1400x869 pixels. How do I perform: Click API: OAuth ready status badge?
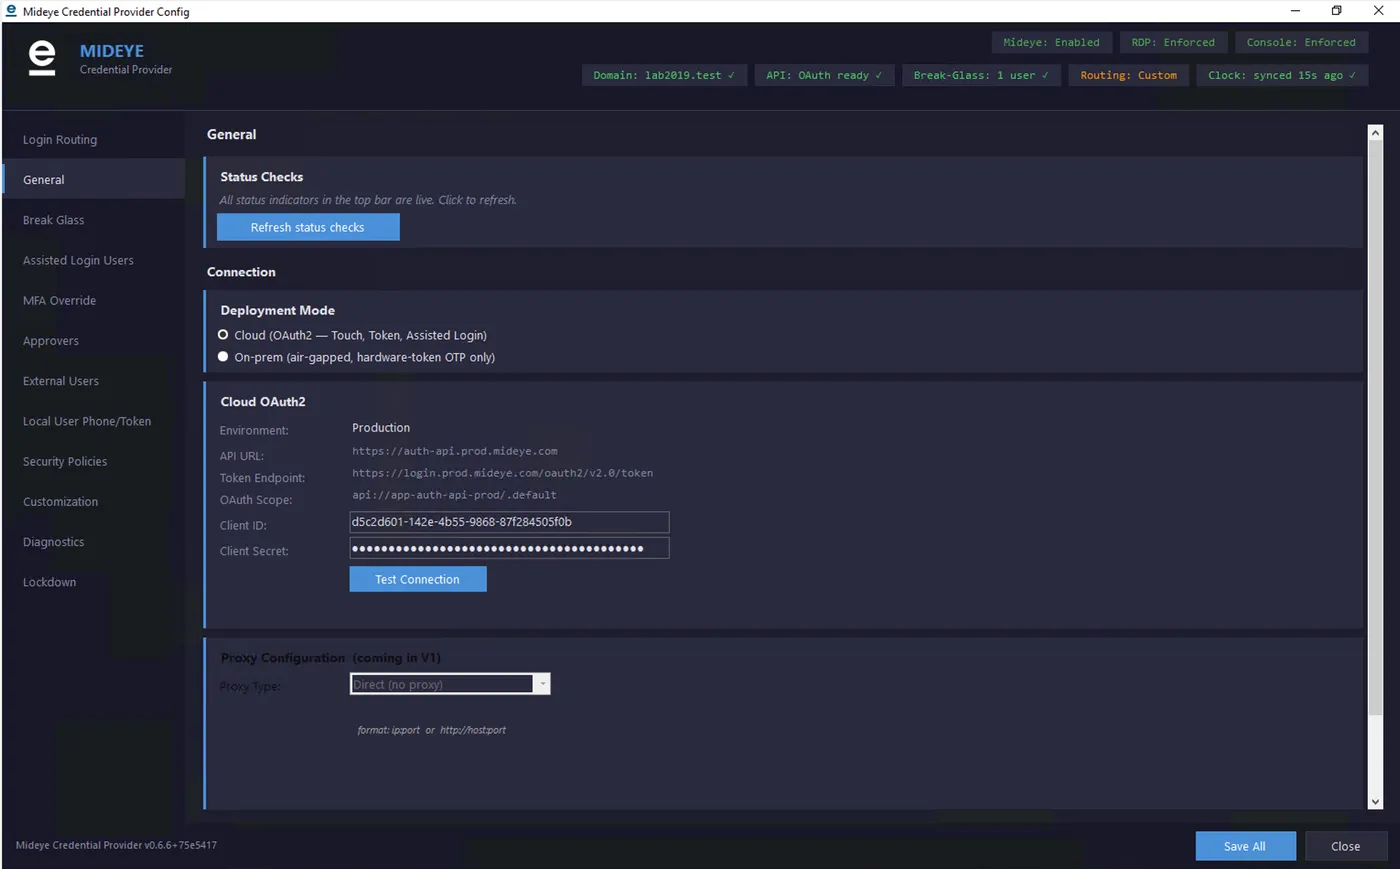pyautogui.click(x=824, y=75)
